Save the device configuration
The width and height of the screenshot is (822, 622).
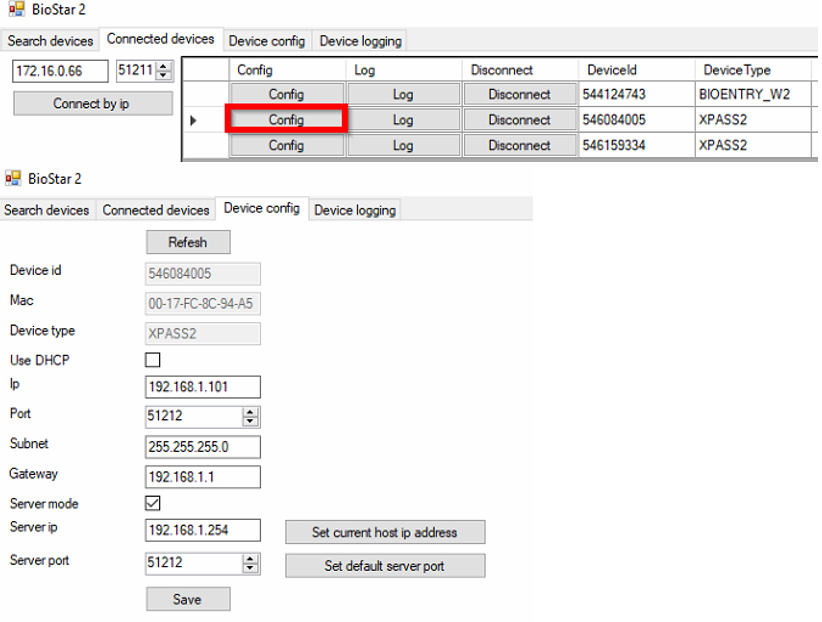(x=187, y=599)
